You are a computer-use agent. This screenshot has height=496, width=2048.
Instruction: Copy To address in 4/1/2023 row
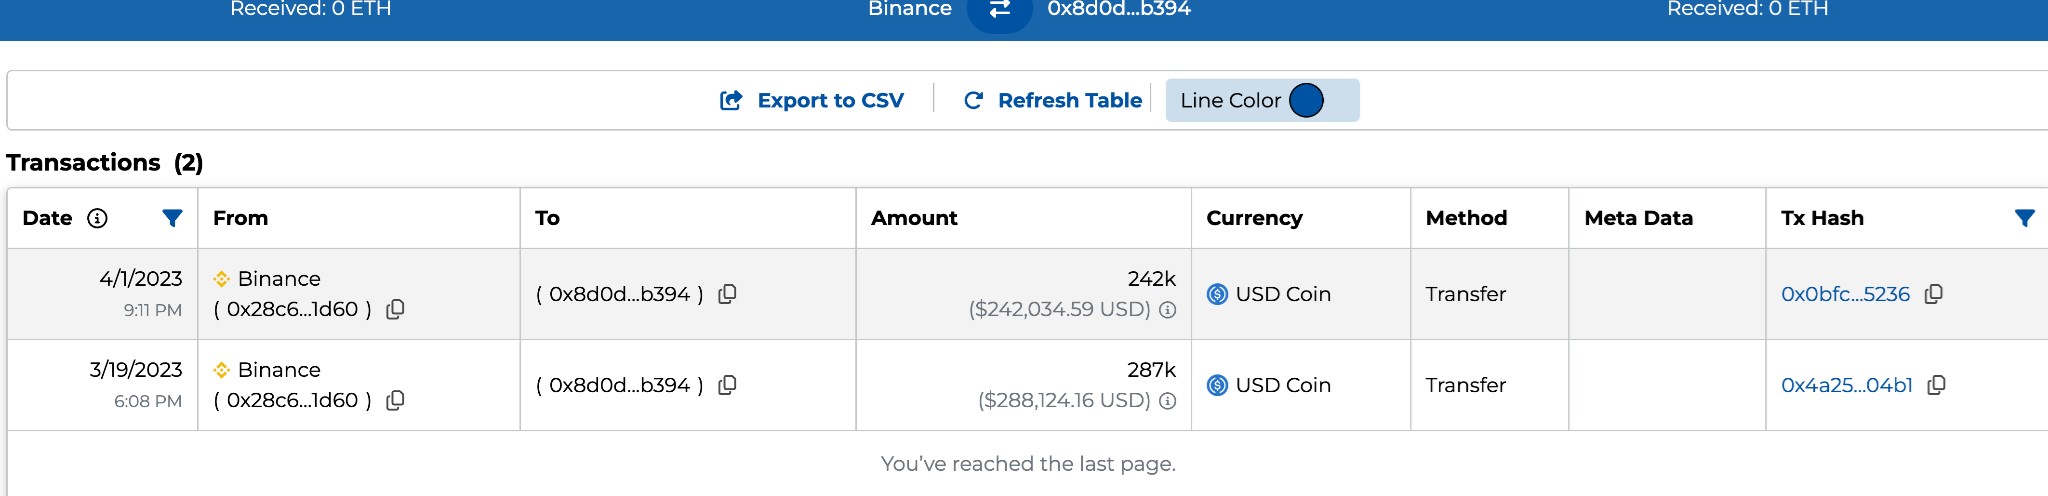pos(728,294)
